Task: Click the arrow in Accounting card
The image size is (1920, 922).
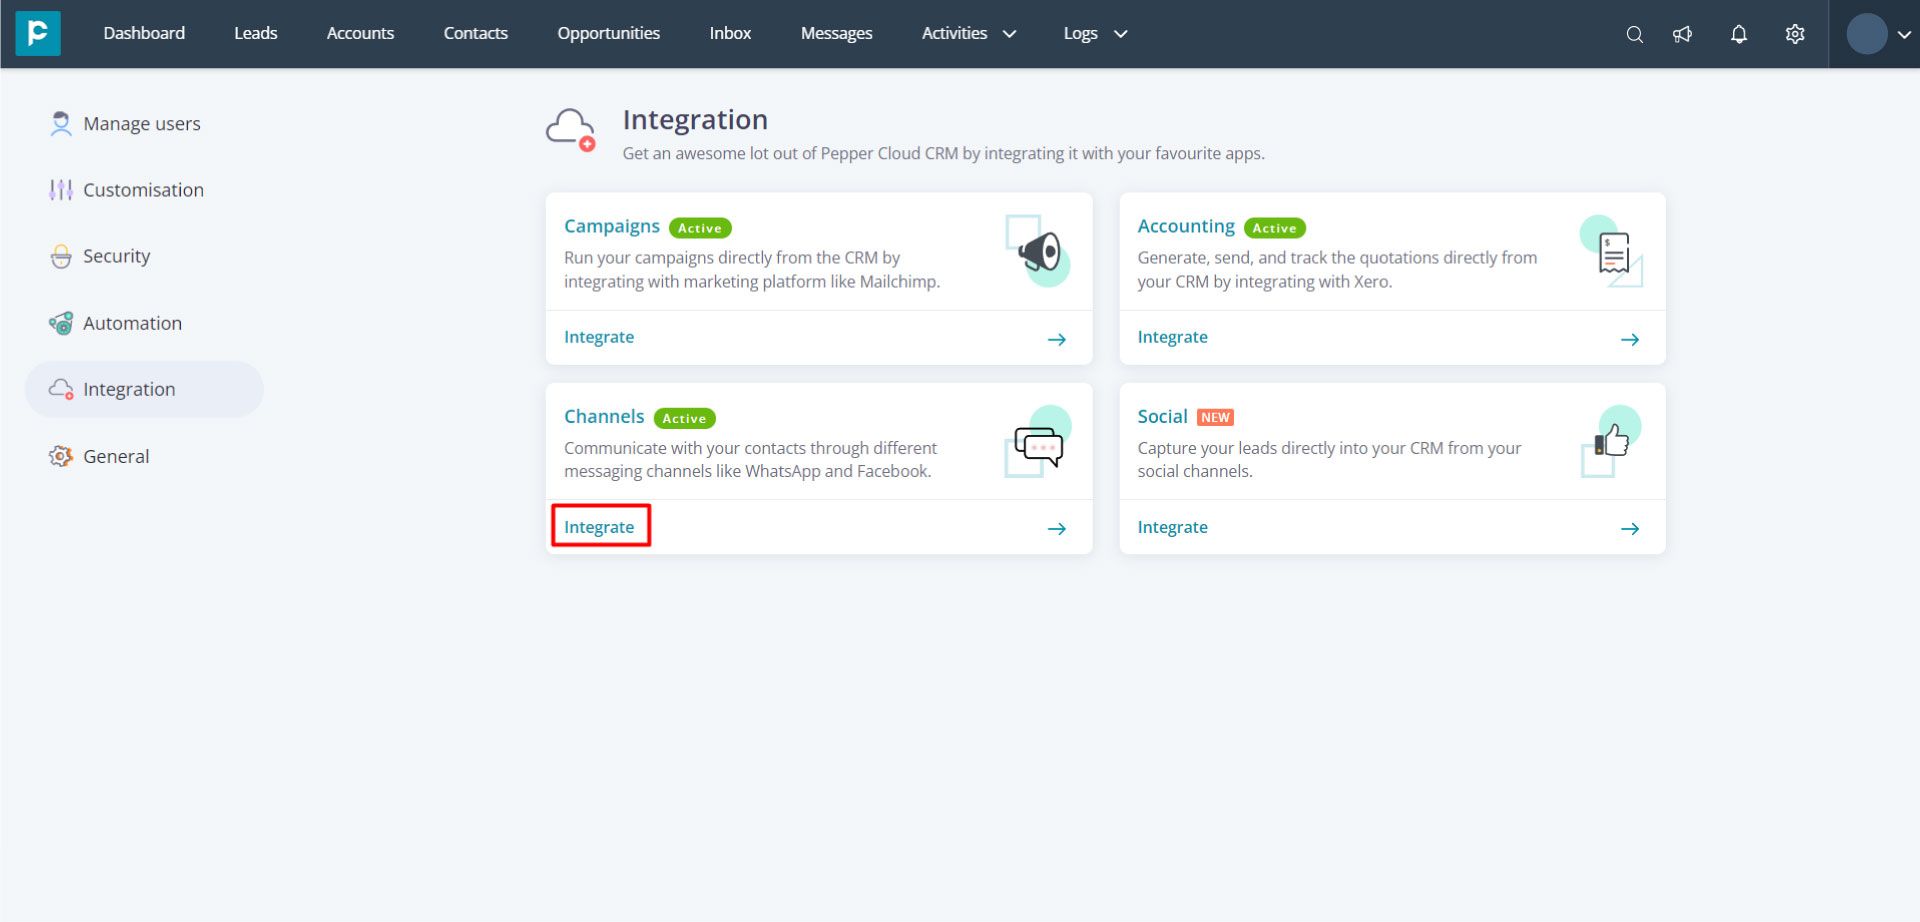Action: [1630, 339]
